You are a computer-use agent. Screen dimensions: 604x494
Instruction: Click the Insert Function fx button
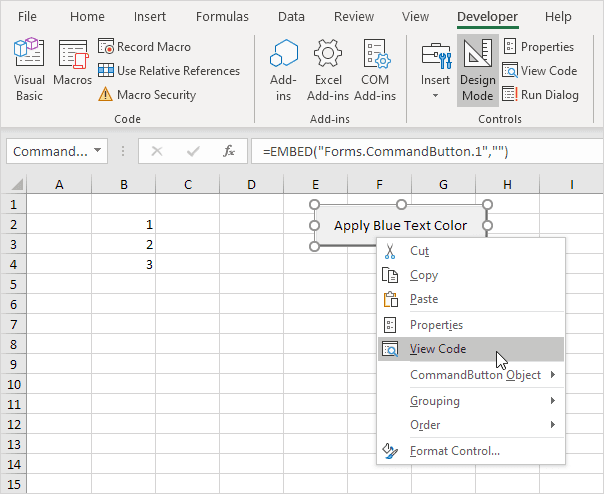point(229,151)
